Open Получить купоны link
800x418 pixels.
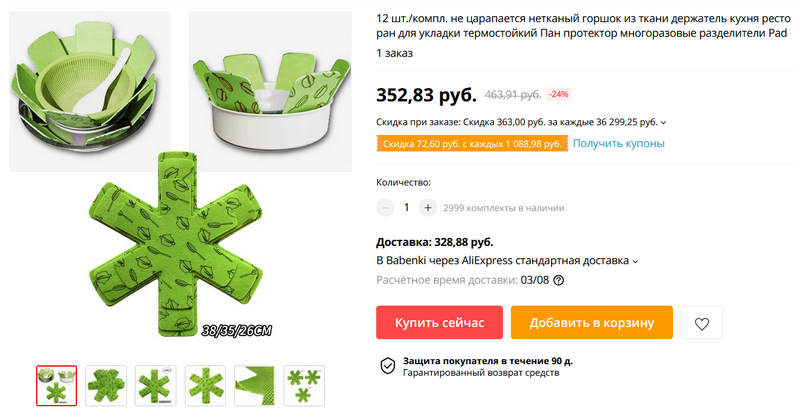[619, 144]
